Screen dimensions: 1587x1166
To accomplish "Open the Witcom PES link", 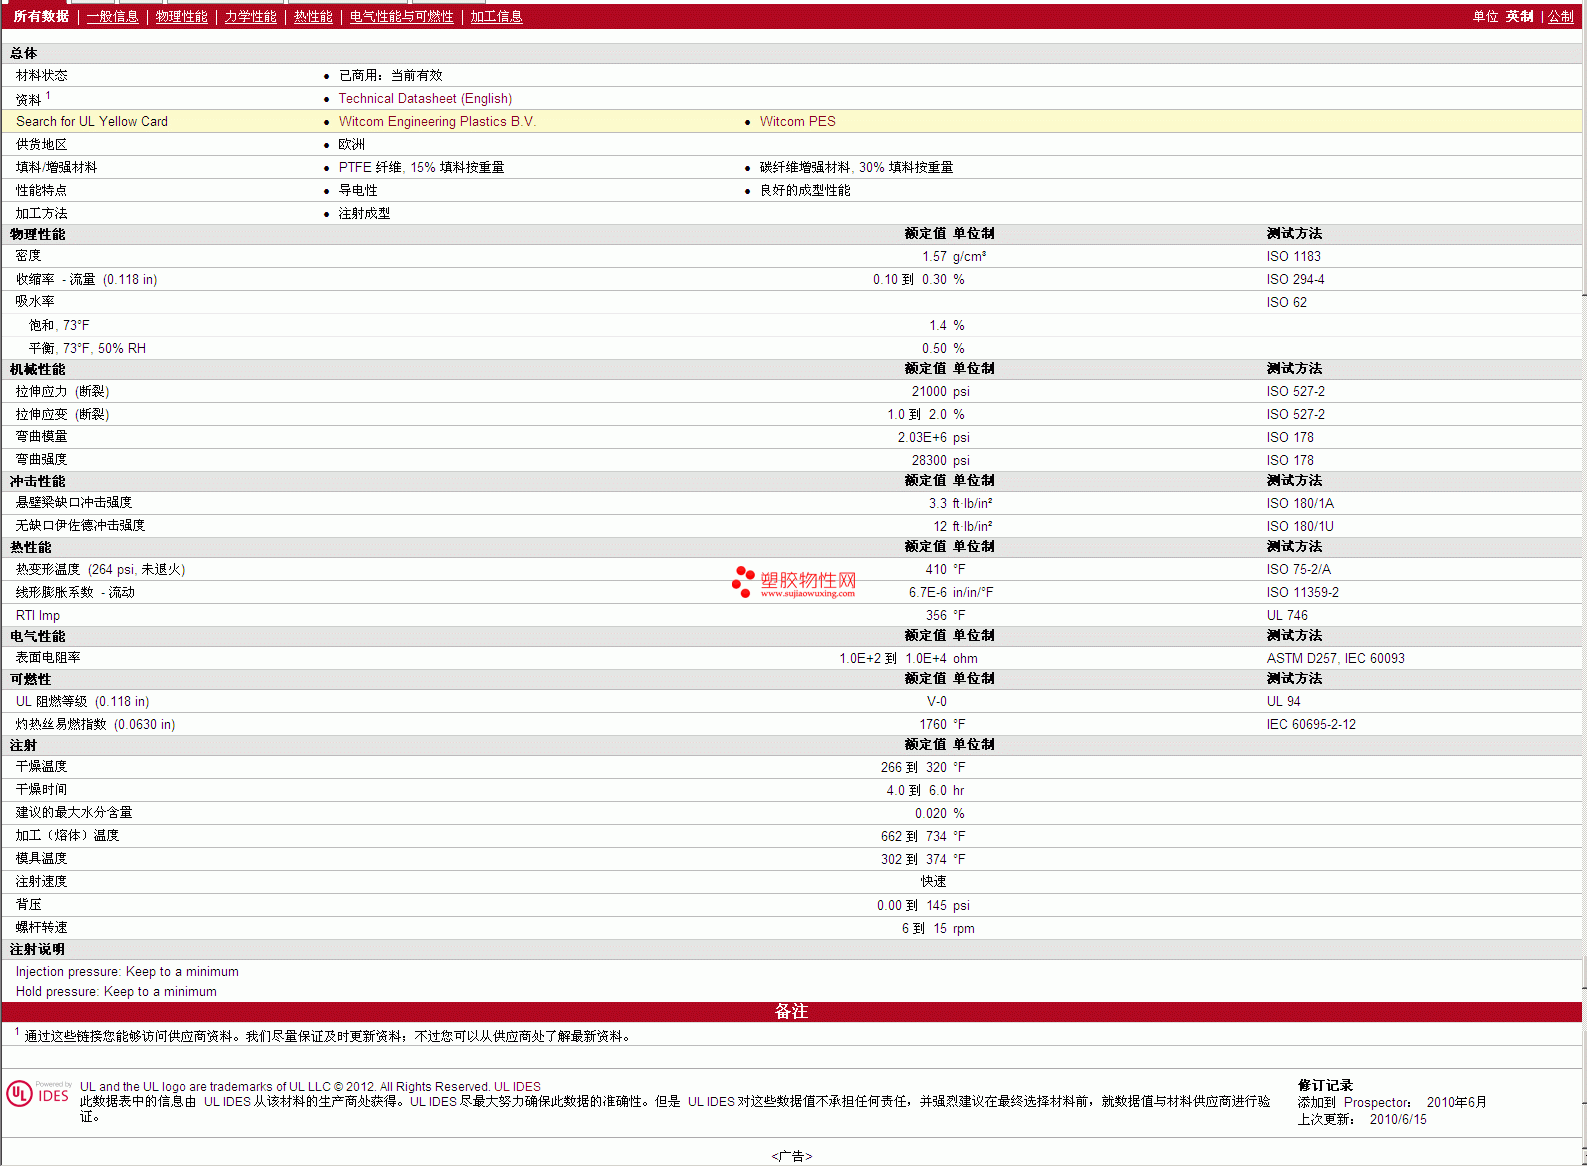I will (x=797, y=121).
